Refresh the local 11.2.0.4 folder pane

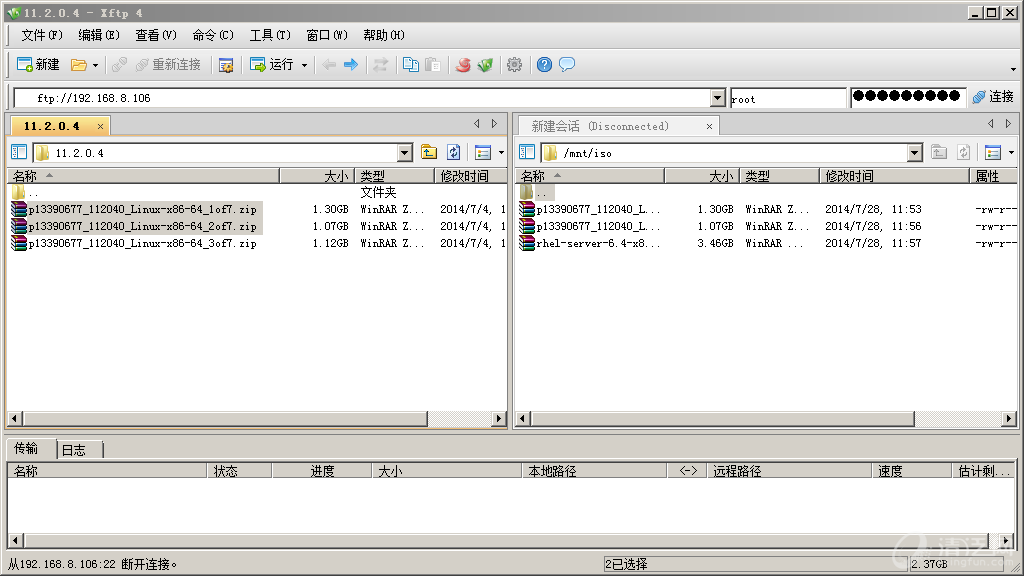click(x=453, y=153)
